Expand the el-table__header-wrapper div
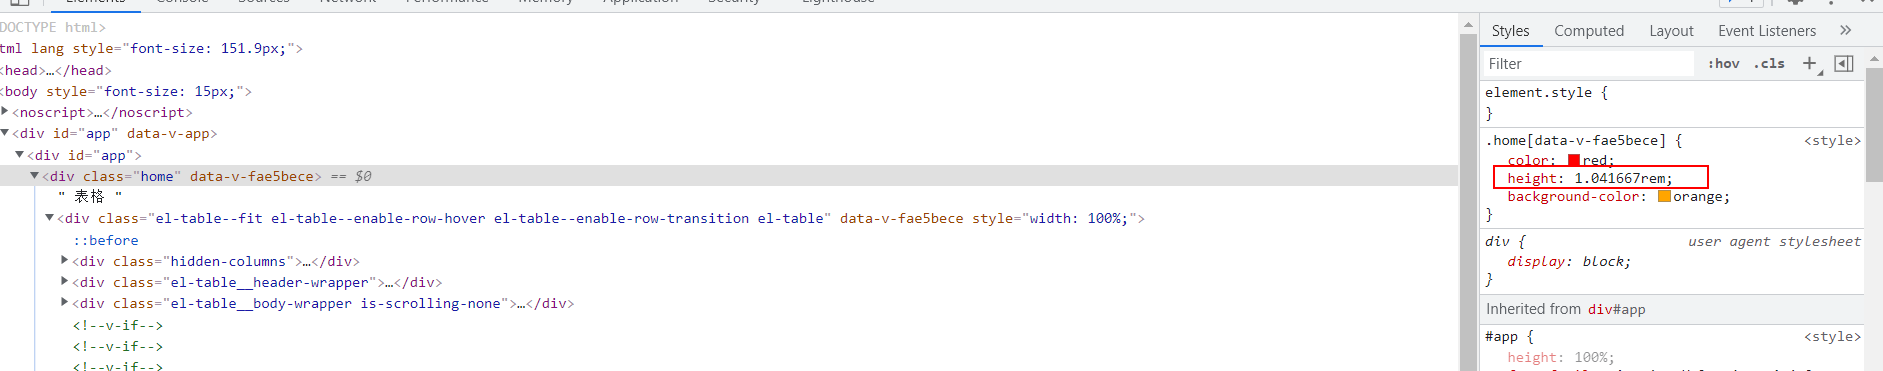The height and width of the screenshot is (371, 1883). tap(64, 281)
